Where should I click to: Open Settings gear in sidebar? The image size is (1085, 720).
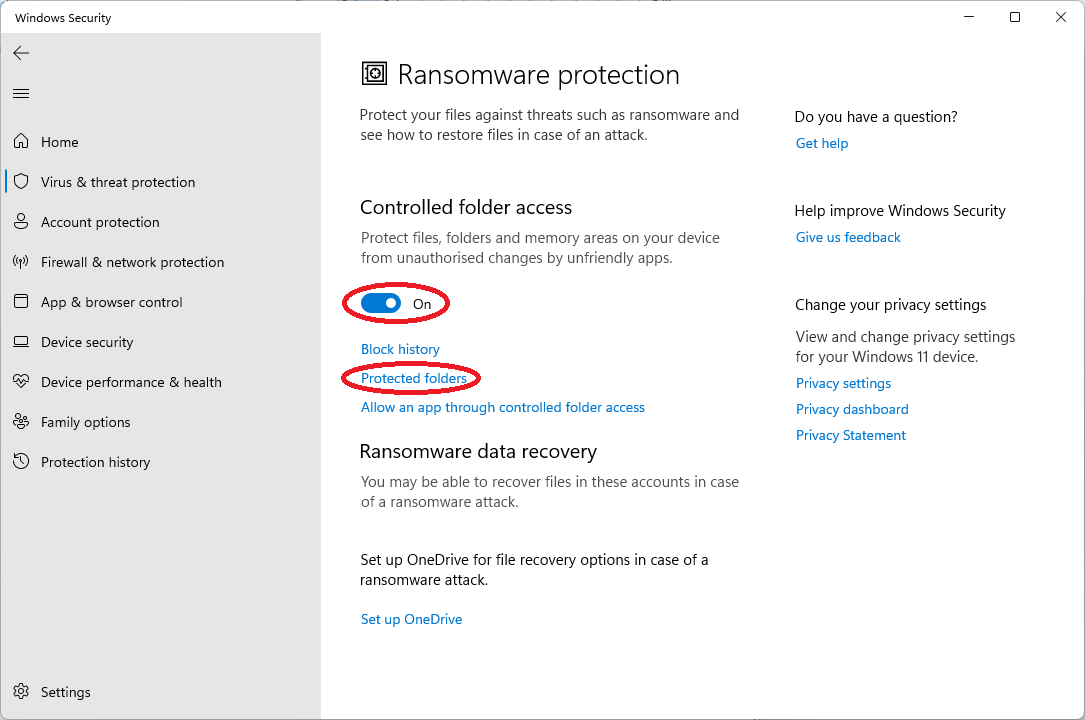pos(21,692)
